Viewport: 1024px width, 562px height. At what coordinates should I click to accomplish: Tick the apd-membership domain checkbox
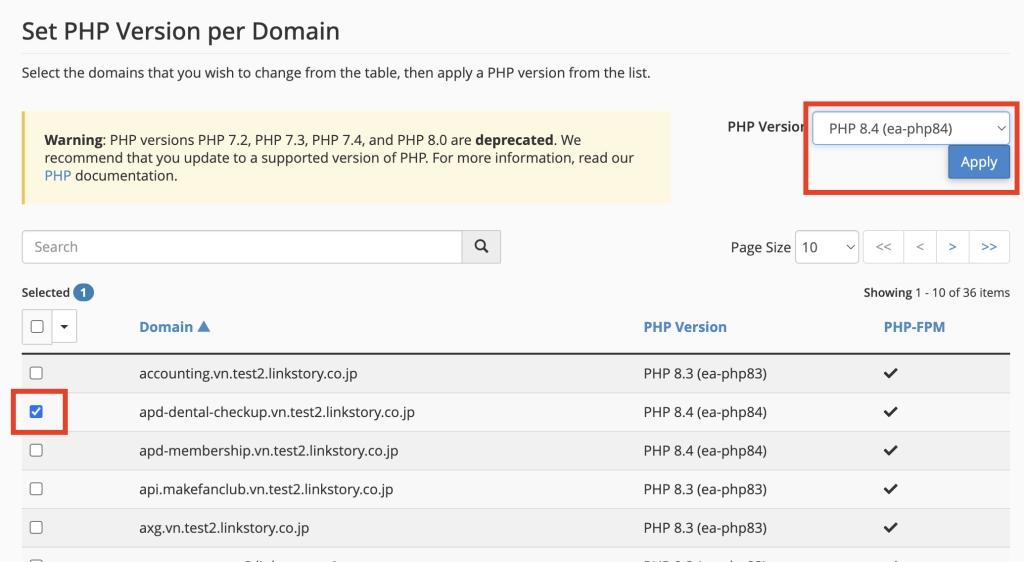37,451
